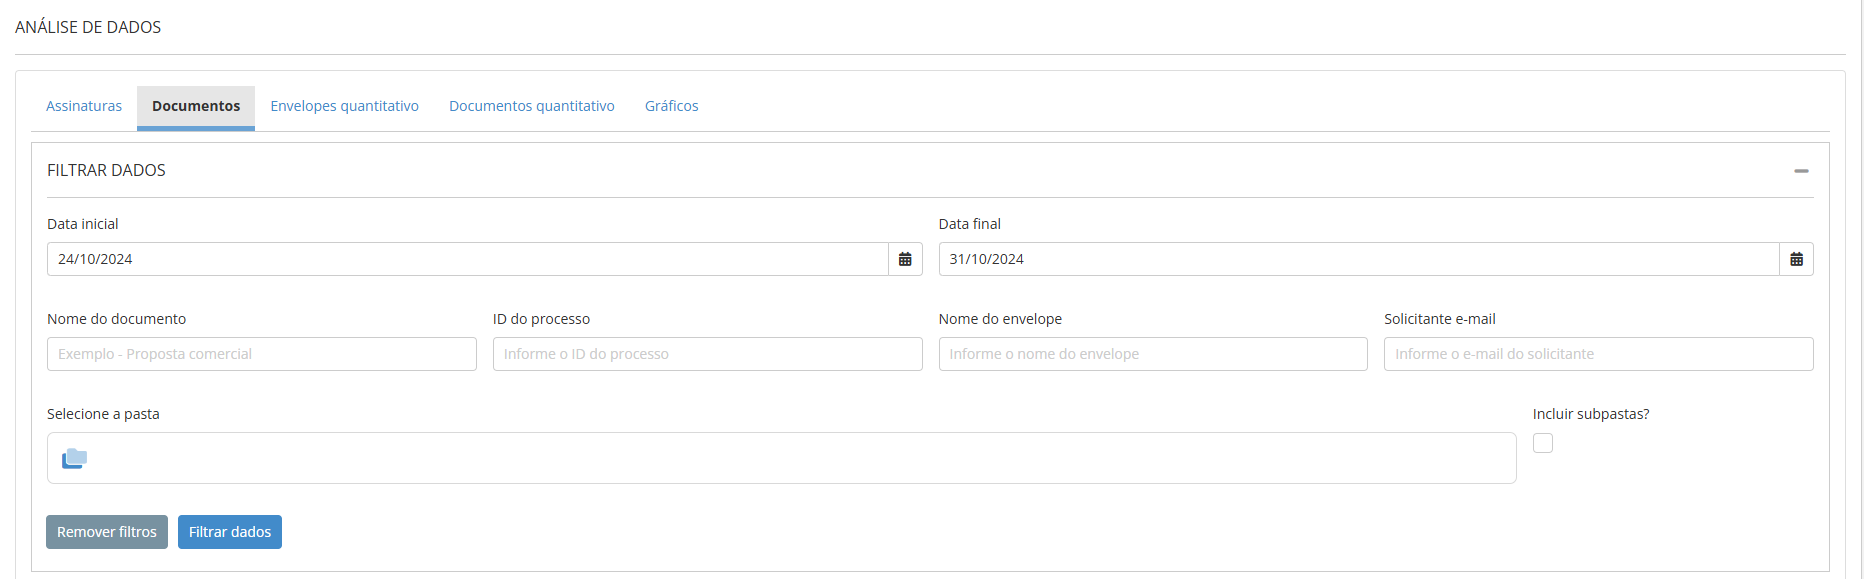Viewport: 1864px width, 579px height.
Task: Click the page vertical scrollbar
Action: (1859, 290)
